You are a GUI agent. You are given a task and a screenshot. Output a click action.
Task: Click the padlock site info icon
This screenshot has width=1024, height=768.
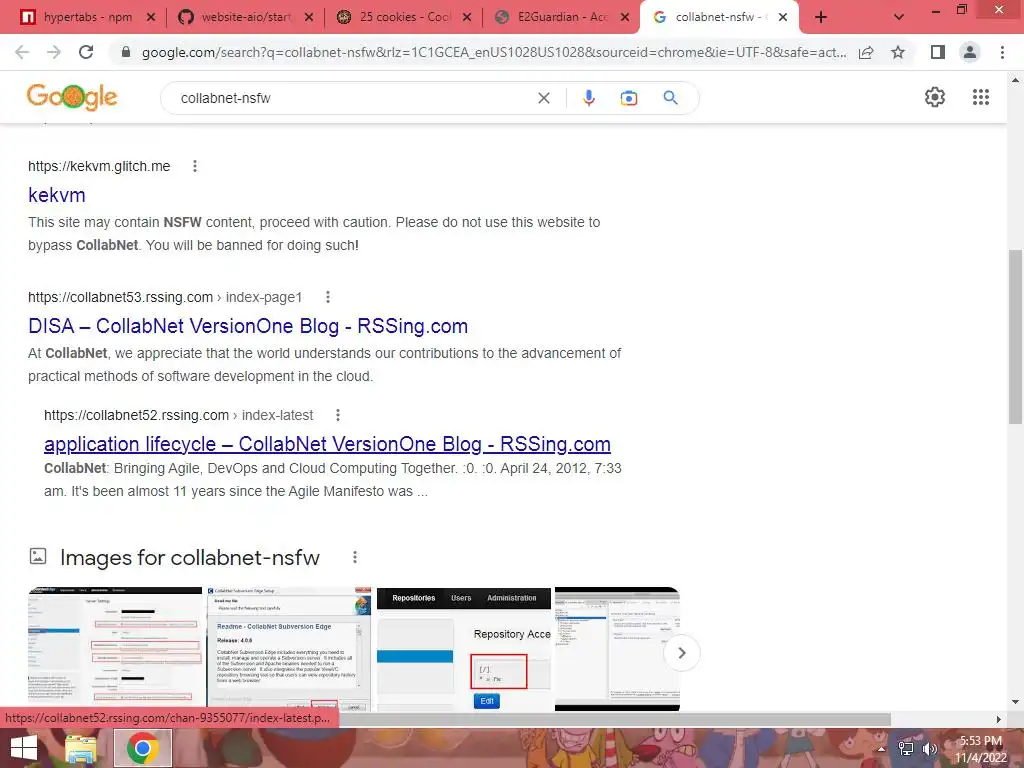click(126, 52)
